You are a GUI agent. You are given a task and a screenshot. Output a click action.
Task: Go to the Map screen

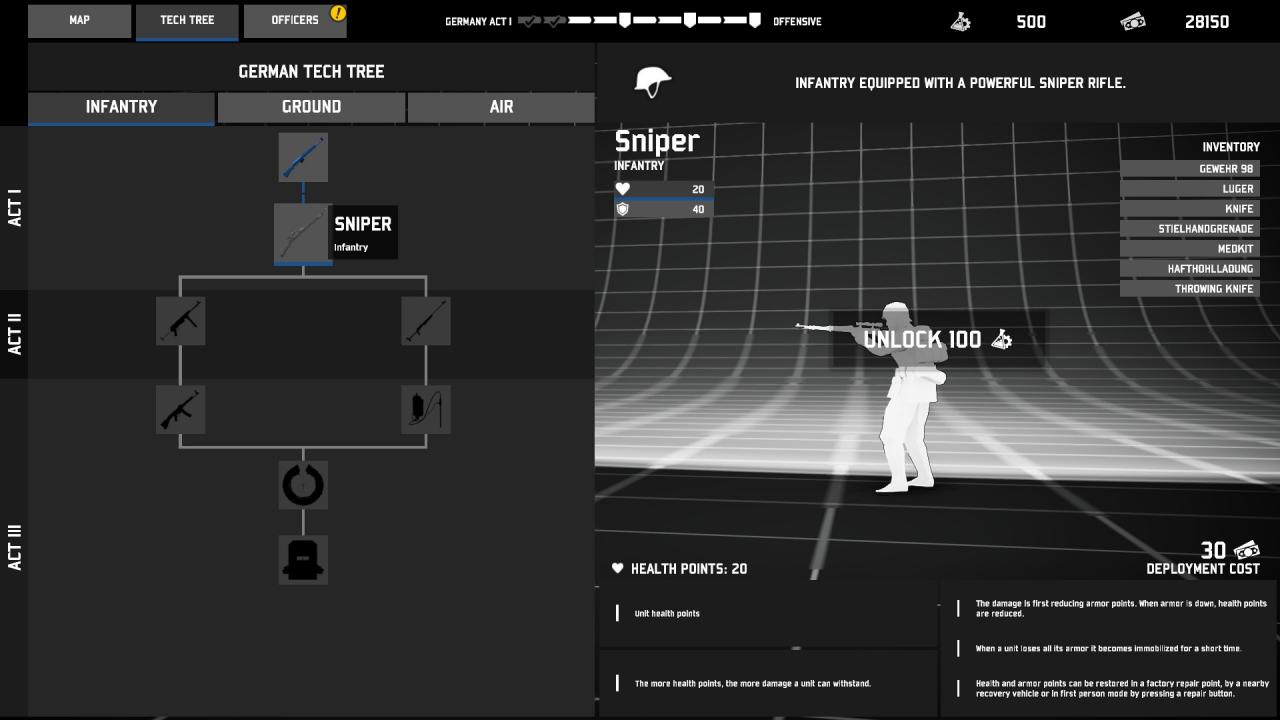tap(79, 20)
